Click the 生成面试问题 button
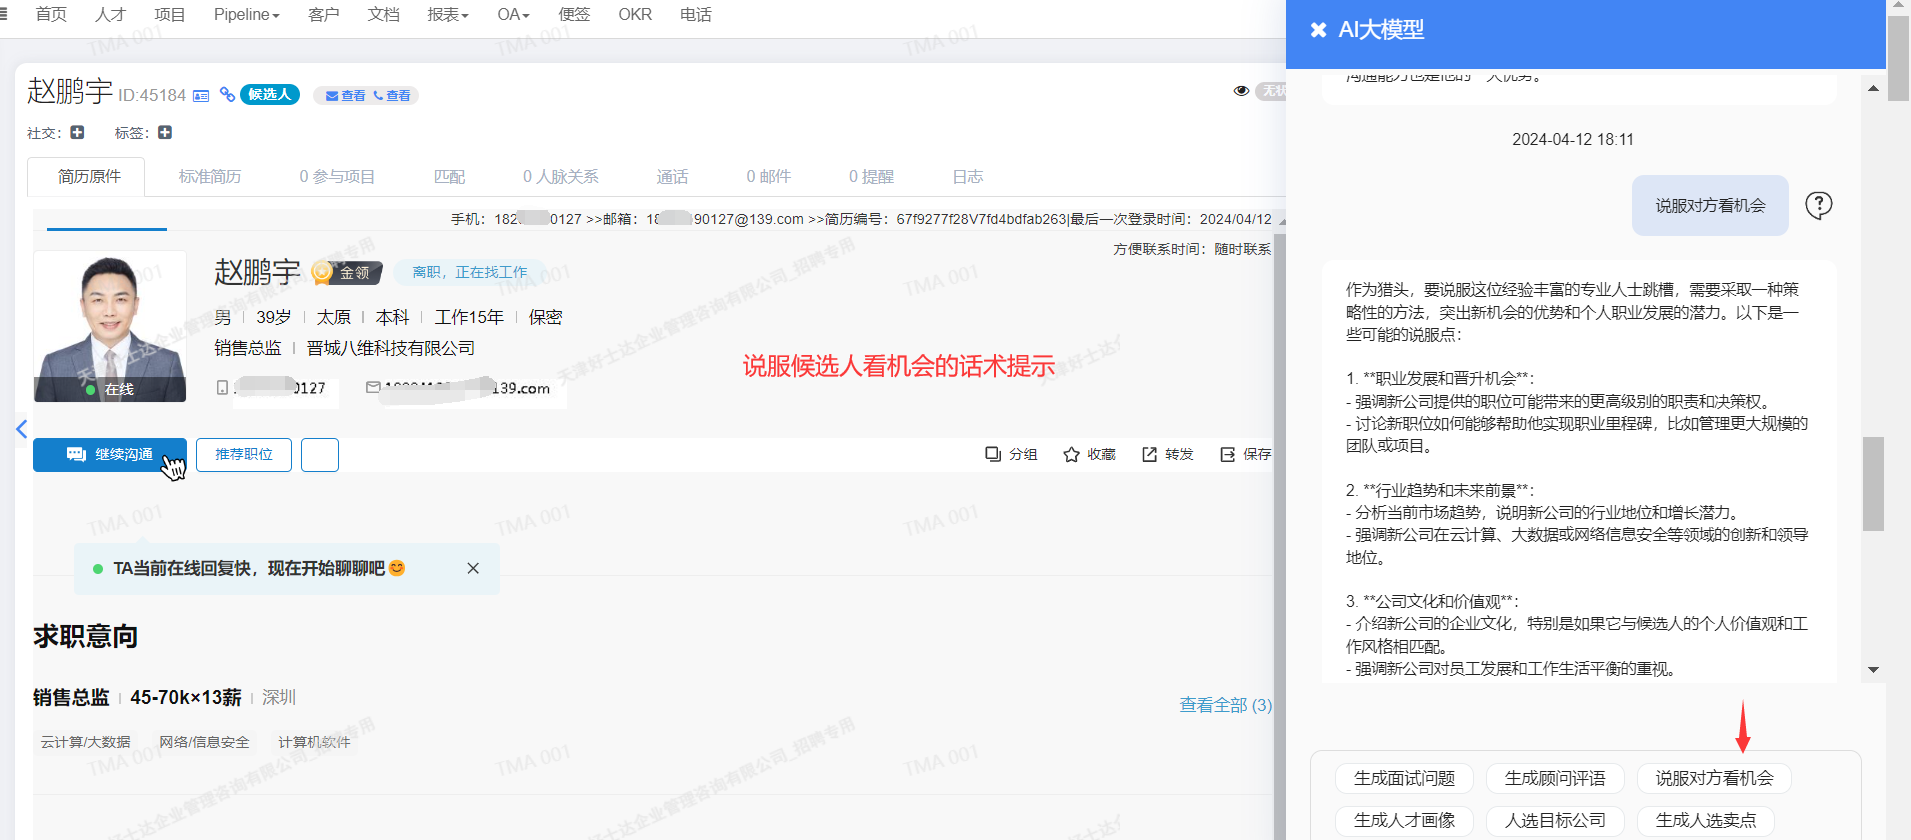The height and width of the screenshot is (840, 1911). (1404, 778)
